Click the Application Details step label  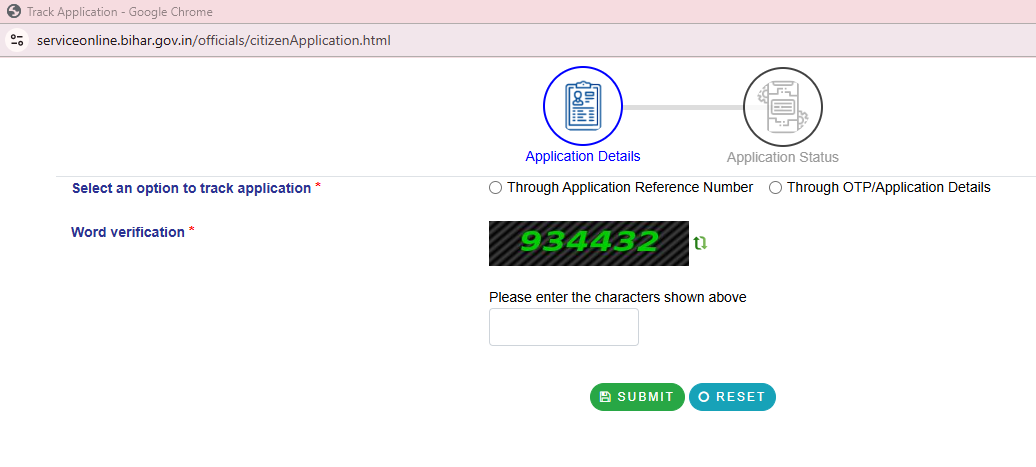coord(583,157)
